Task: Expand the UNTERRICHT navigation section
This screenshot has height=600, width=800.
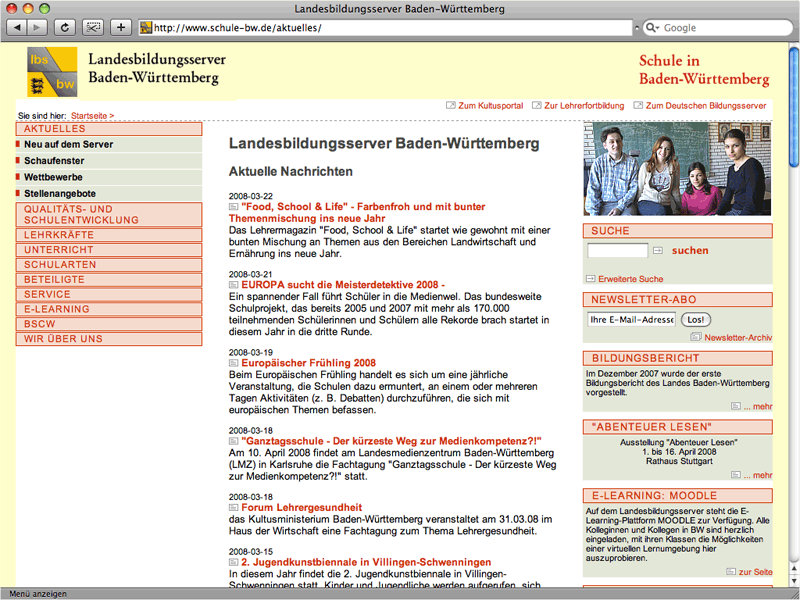Action: tap(109, 249)
